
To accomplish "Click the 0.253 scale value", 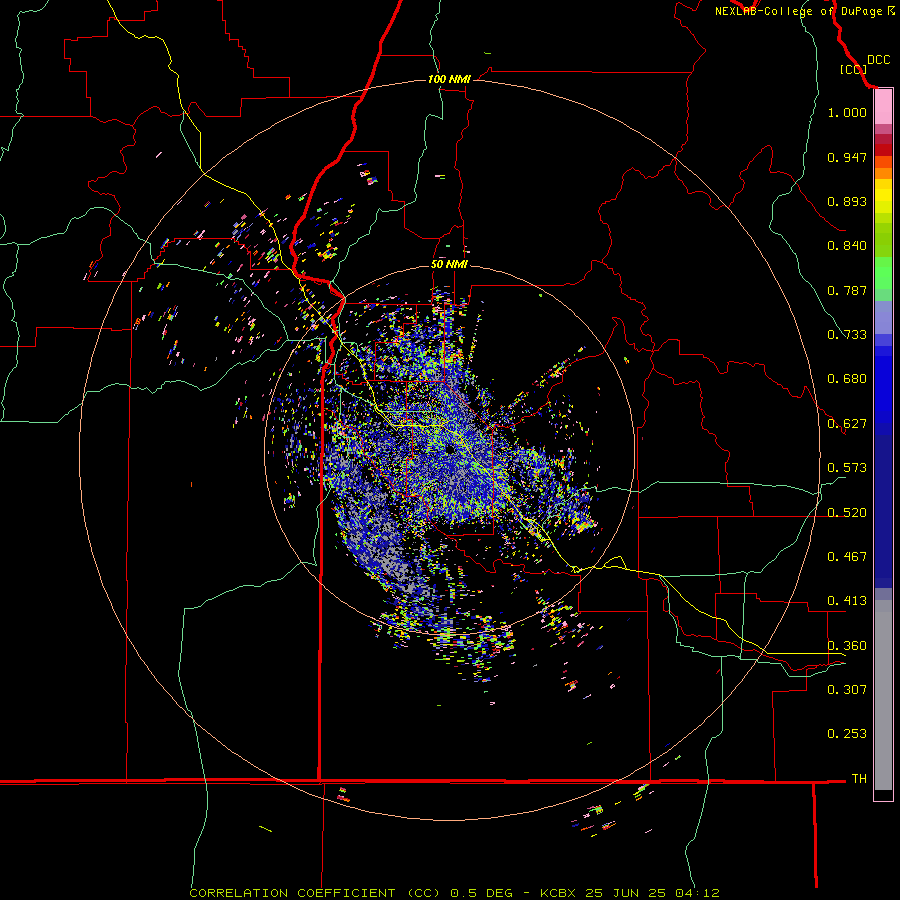I will tap(847, 734).
